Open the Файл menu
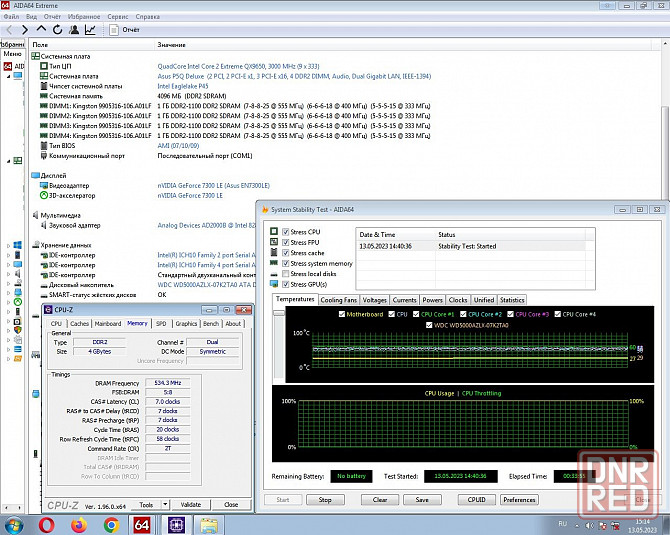 pos(12,17)
